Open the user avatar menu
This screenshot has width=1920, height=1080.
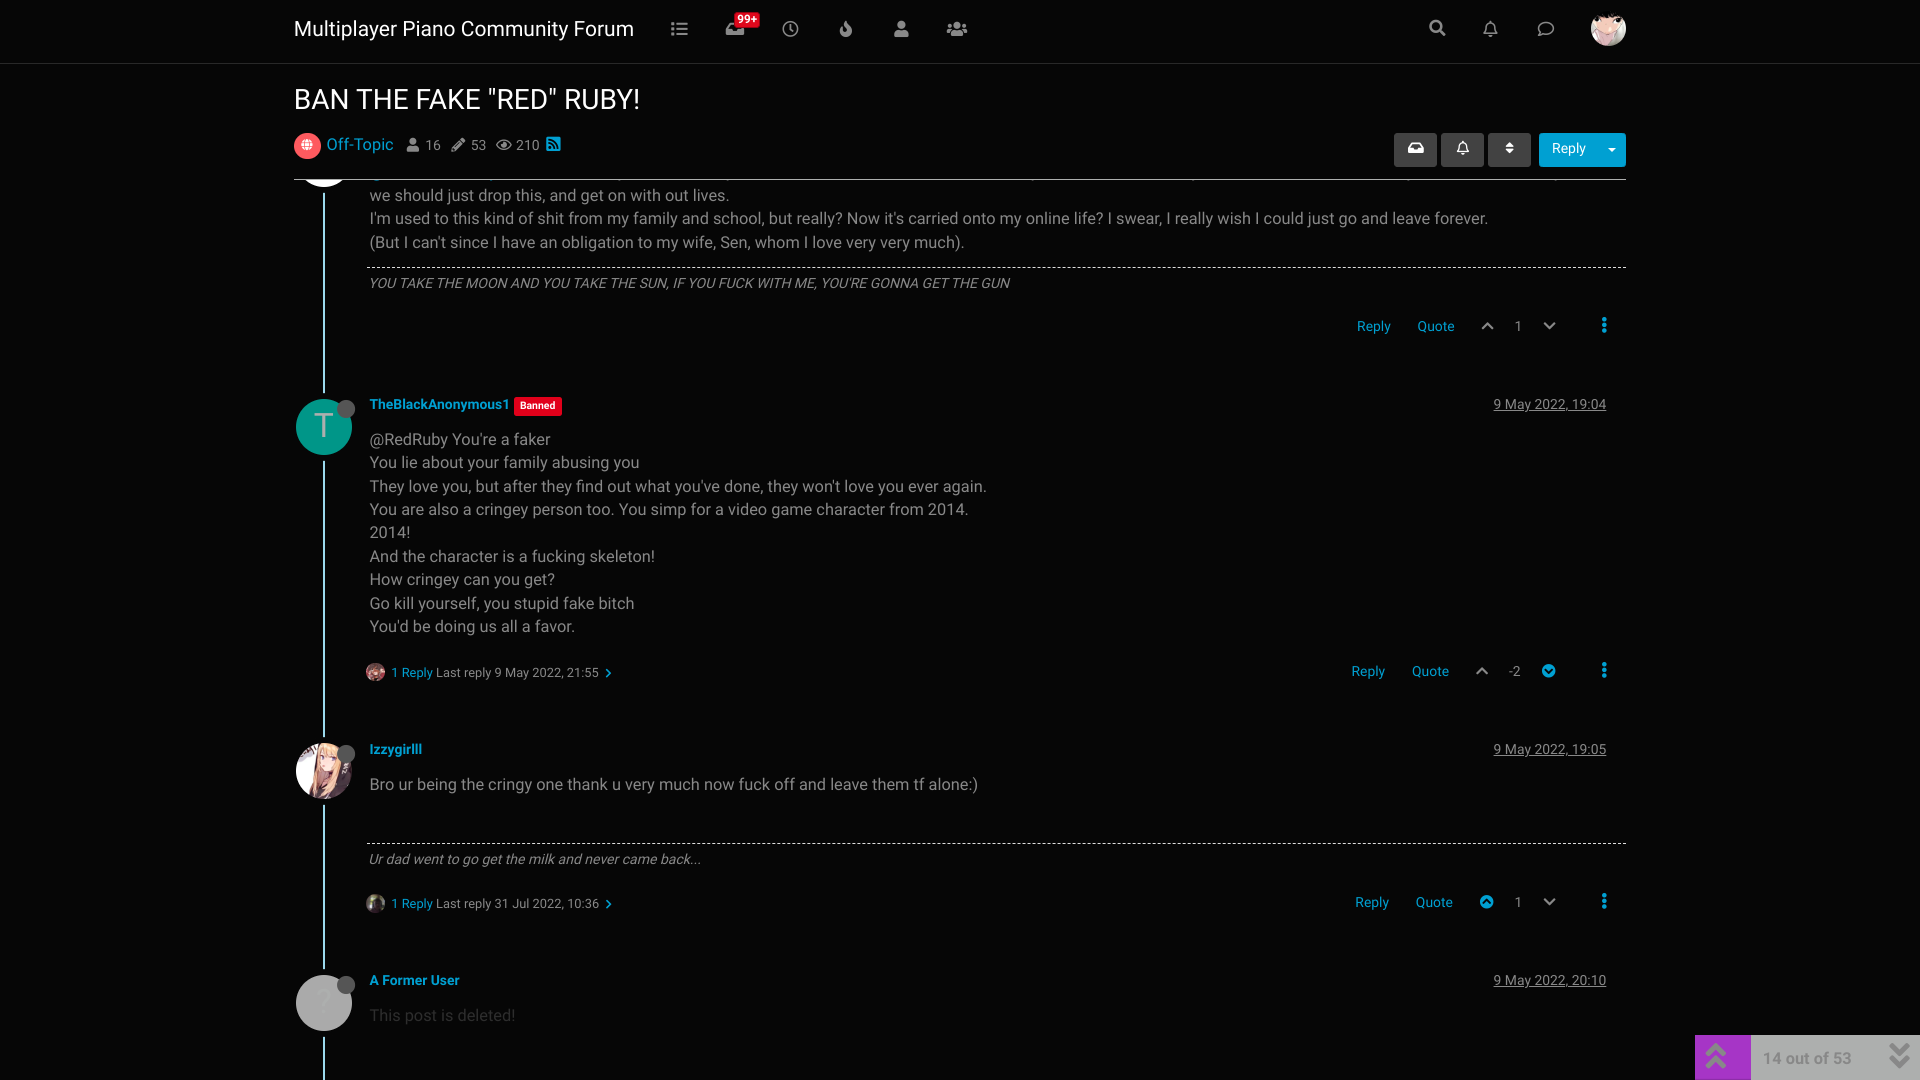pyautogui.click(x=1608, y=29)
